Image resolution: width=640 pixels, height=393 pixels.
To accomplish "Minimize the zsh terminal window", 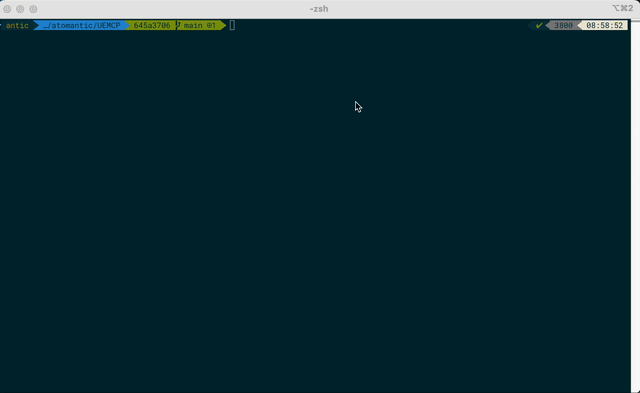I will 20,9.
